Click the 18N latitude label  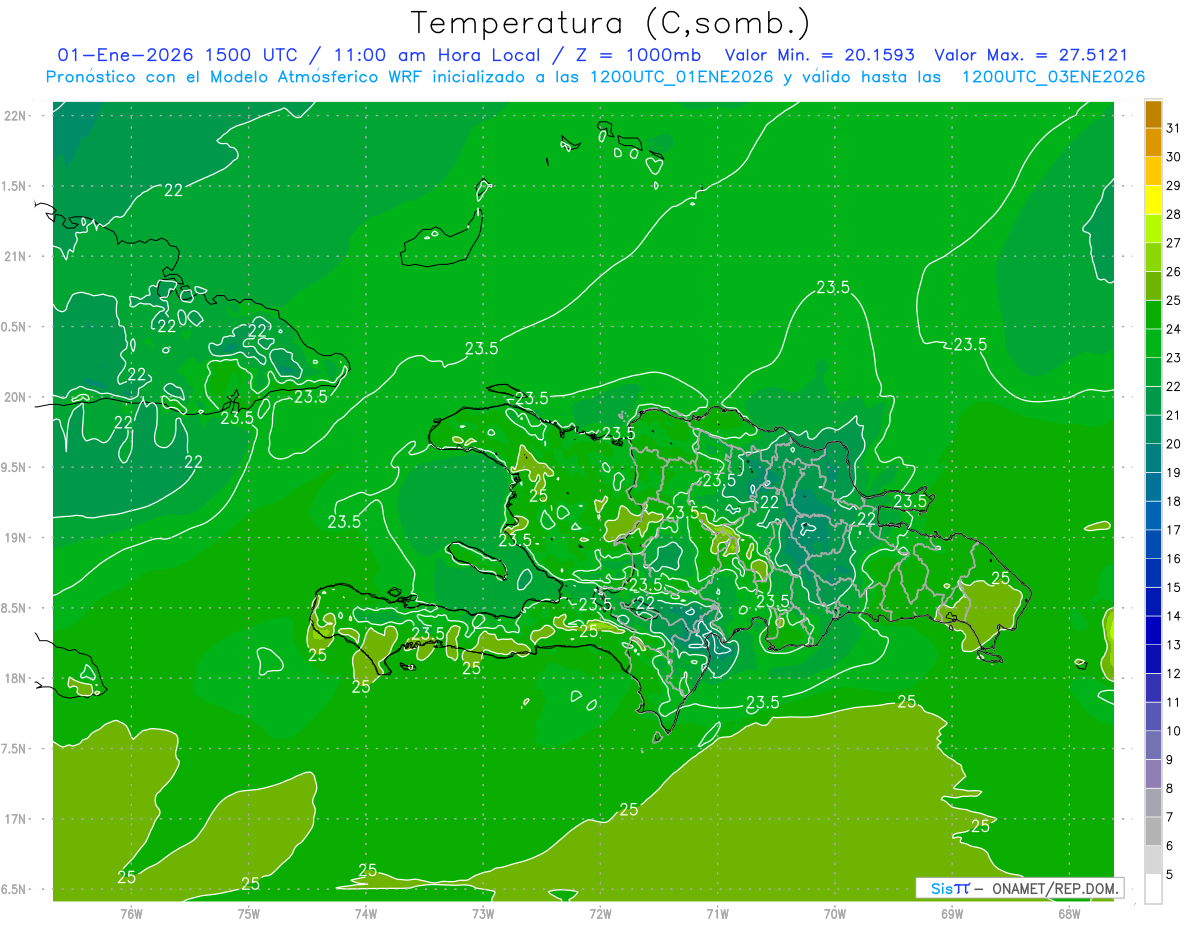coord(15,678)
